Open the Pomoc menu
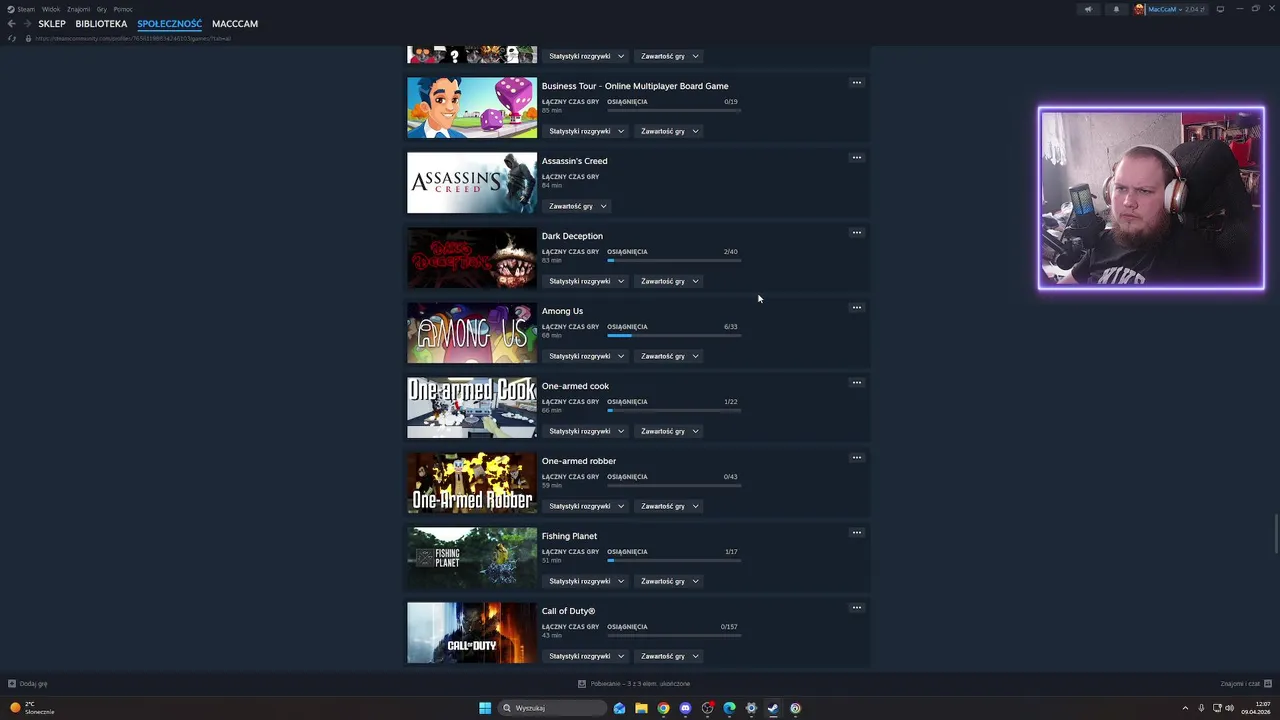The width and height of the screenshot is (1280, 720). point(123,9)
